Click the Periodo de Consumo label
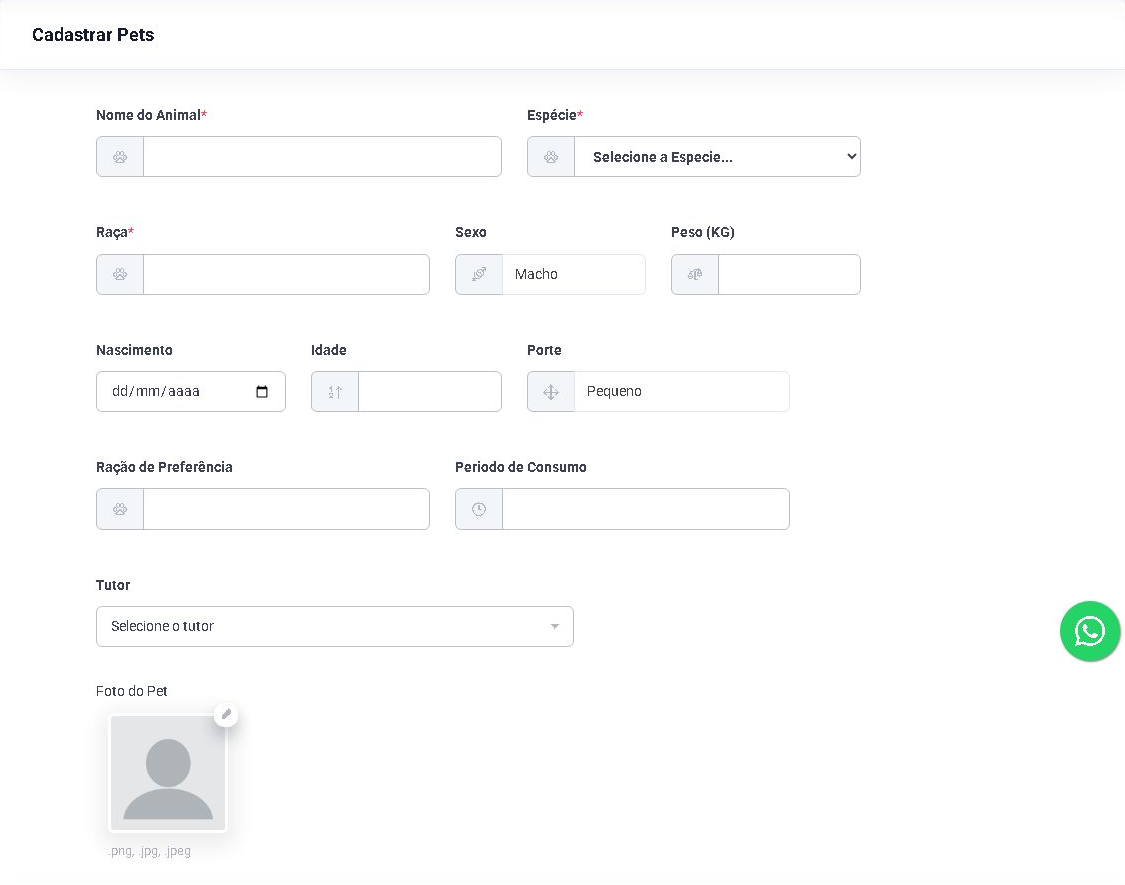Image resolution: width=1125 pixels, height=885 pixels. tap(520, 467)
